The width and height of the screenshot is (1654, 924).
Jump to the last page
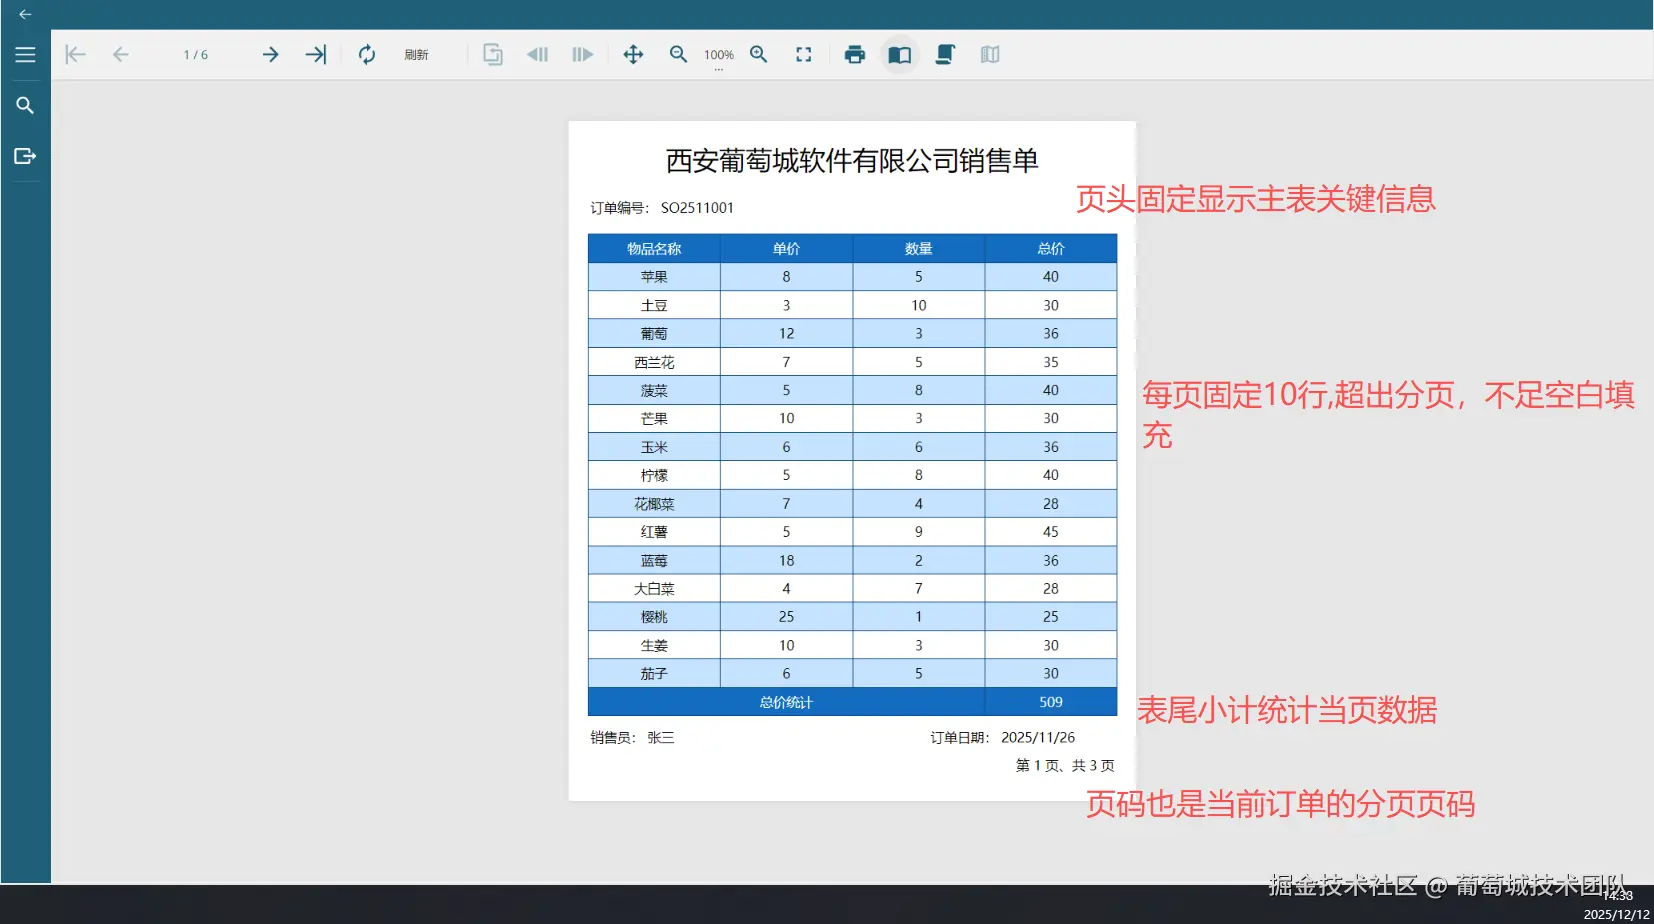coord(316,55)
